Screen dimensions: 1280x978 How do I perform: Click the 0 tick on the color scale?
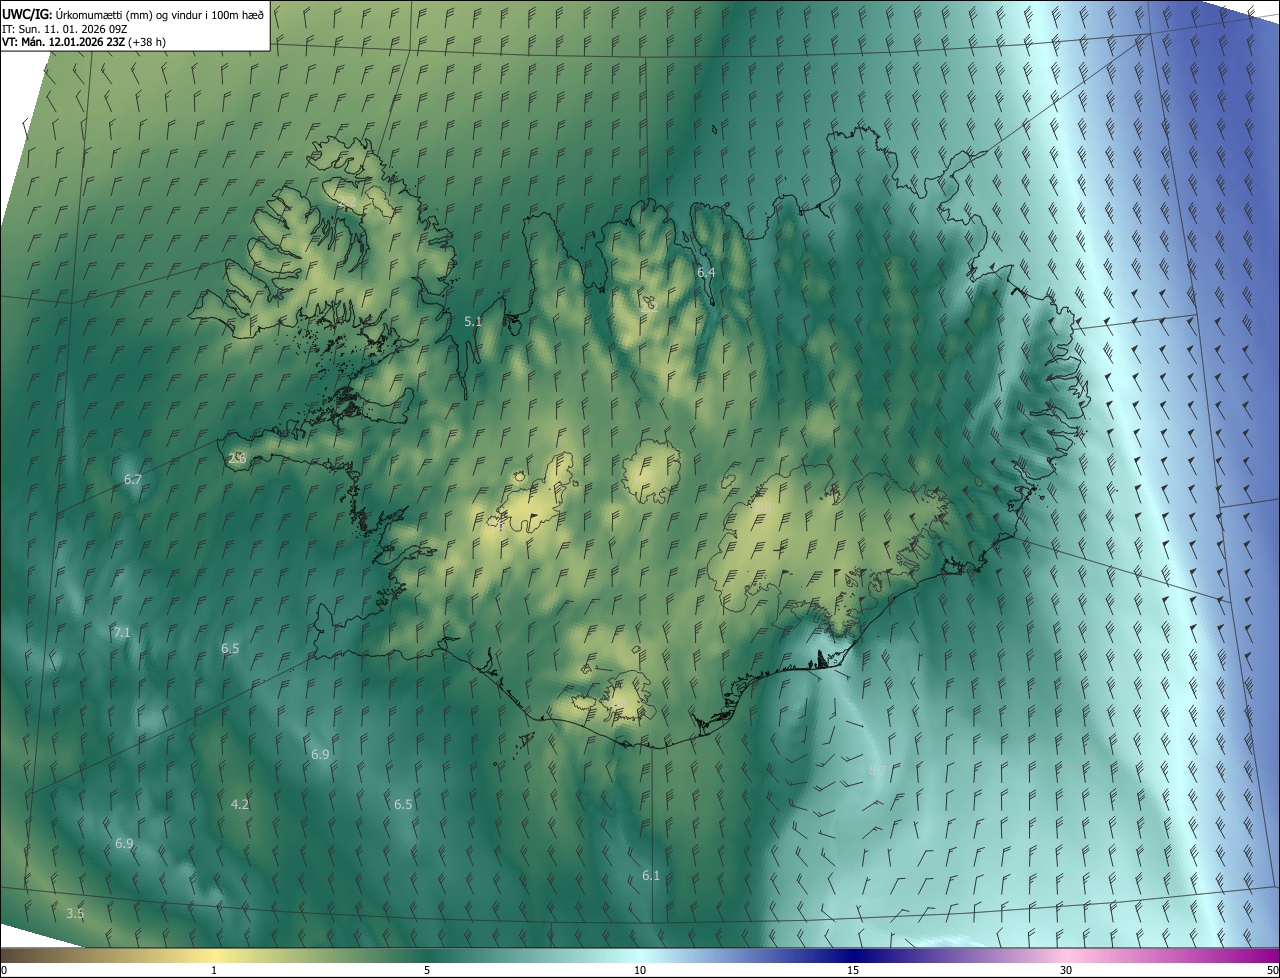click(3, 970)
